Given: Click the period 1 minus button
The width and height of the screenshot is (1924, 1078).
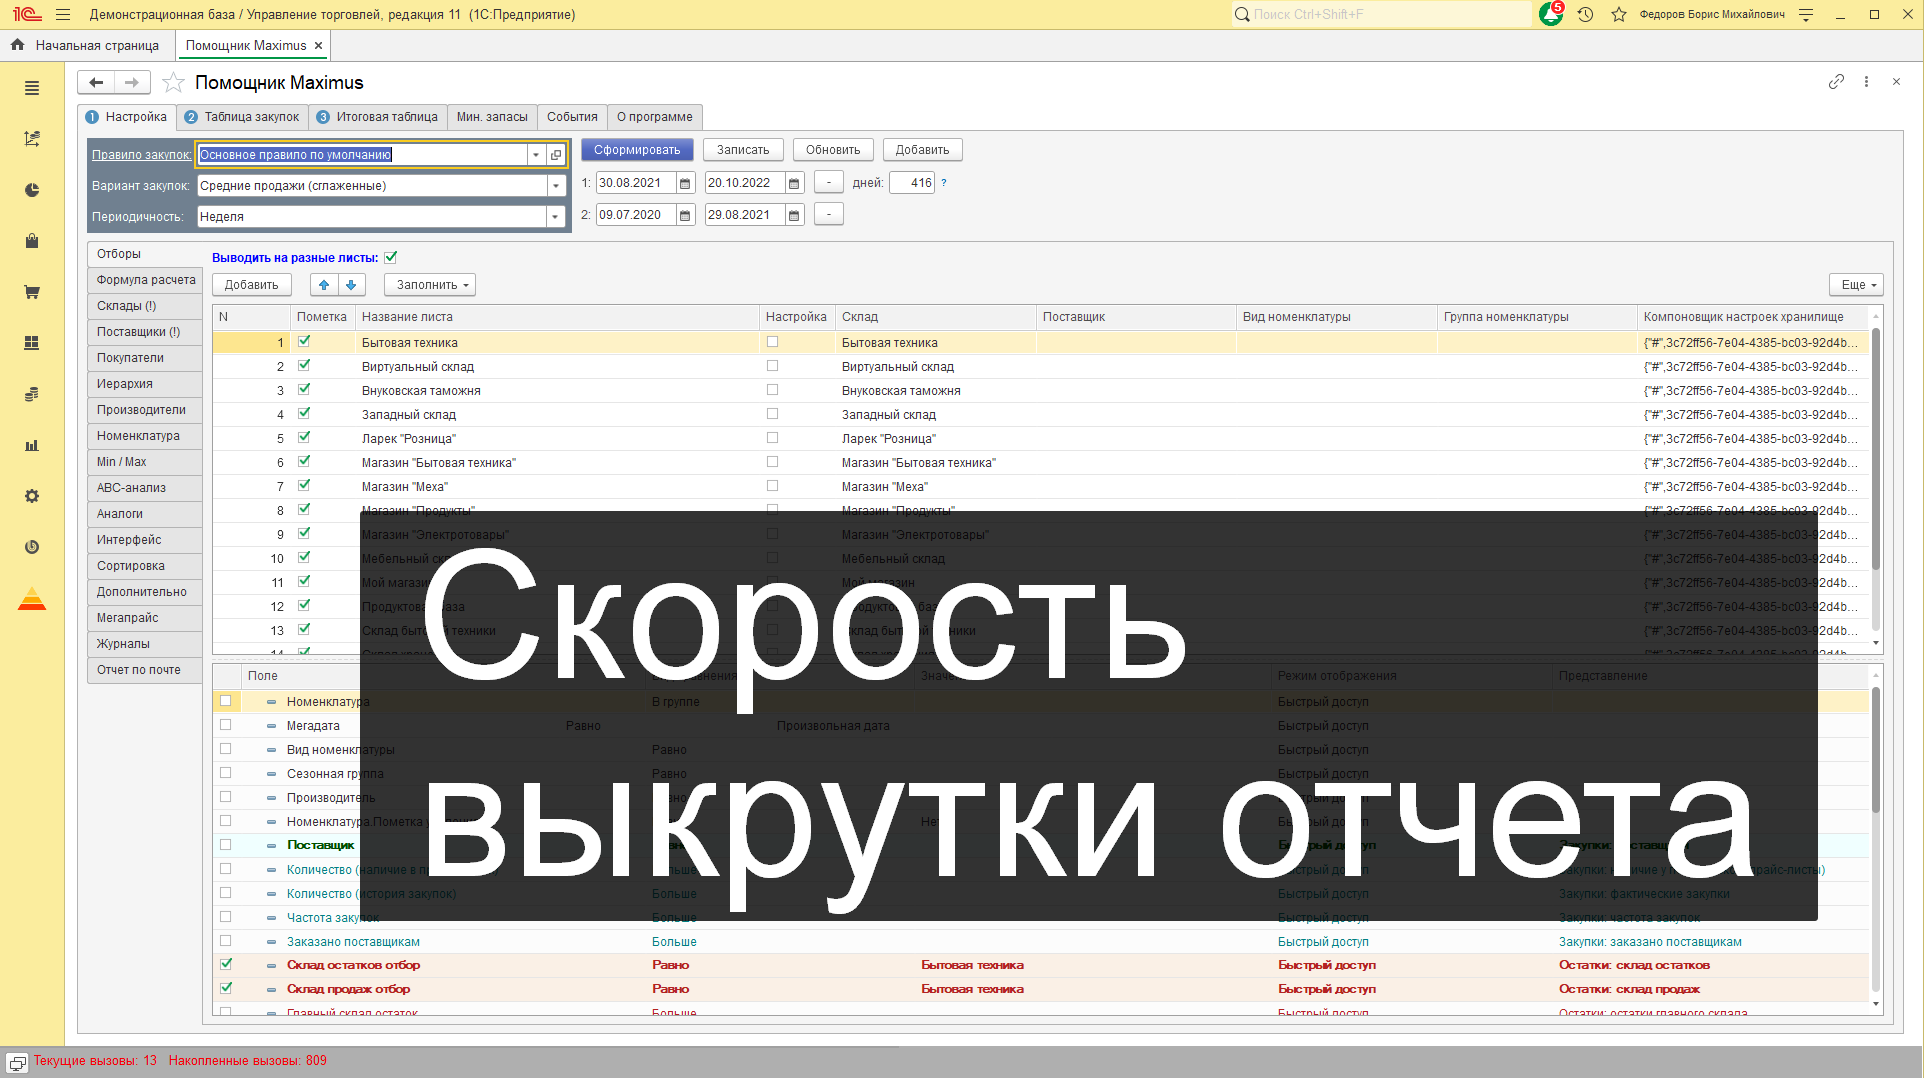Looking at the screenshot, I should [828, 183].
